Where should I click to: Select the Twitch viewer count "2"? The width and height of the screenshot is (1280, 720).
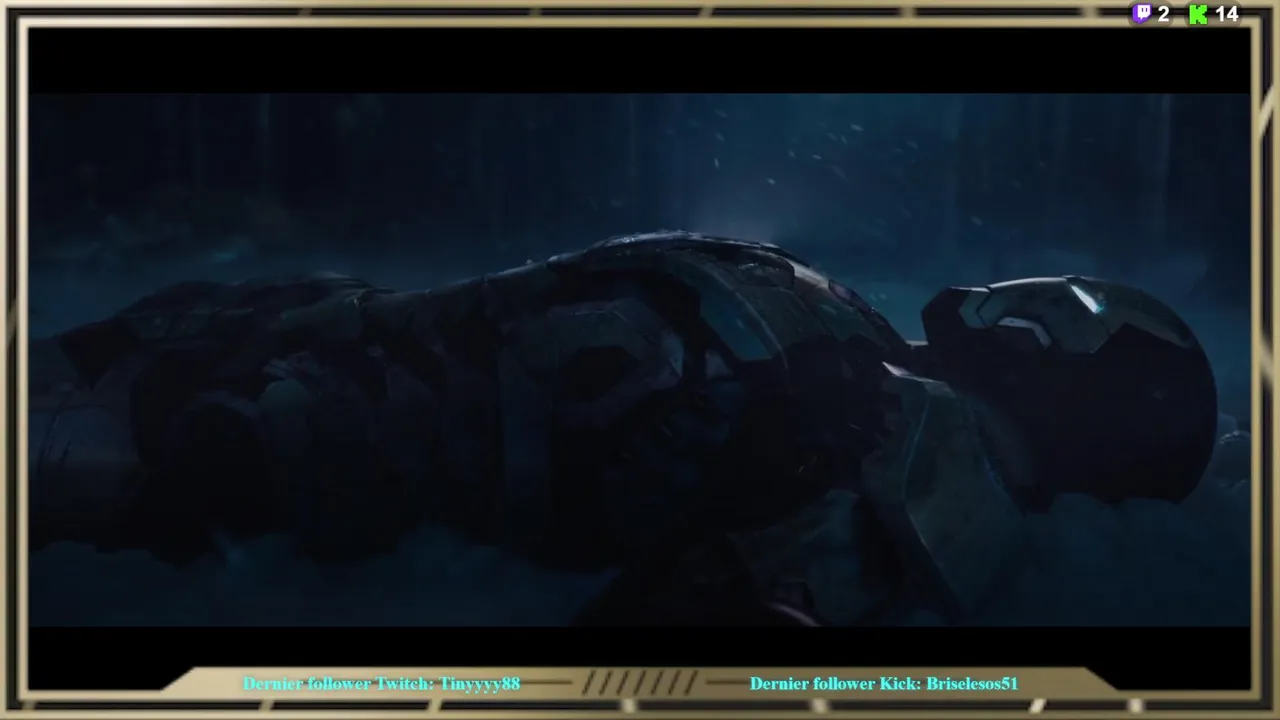(1163, 14)
